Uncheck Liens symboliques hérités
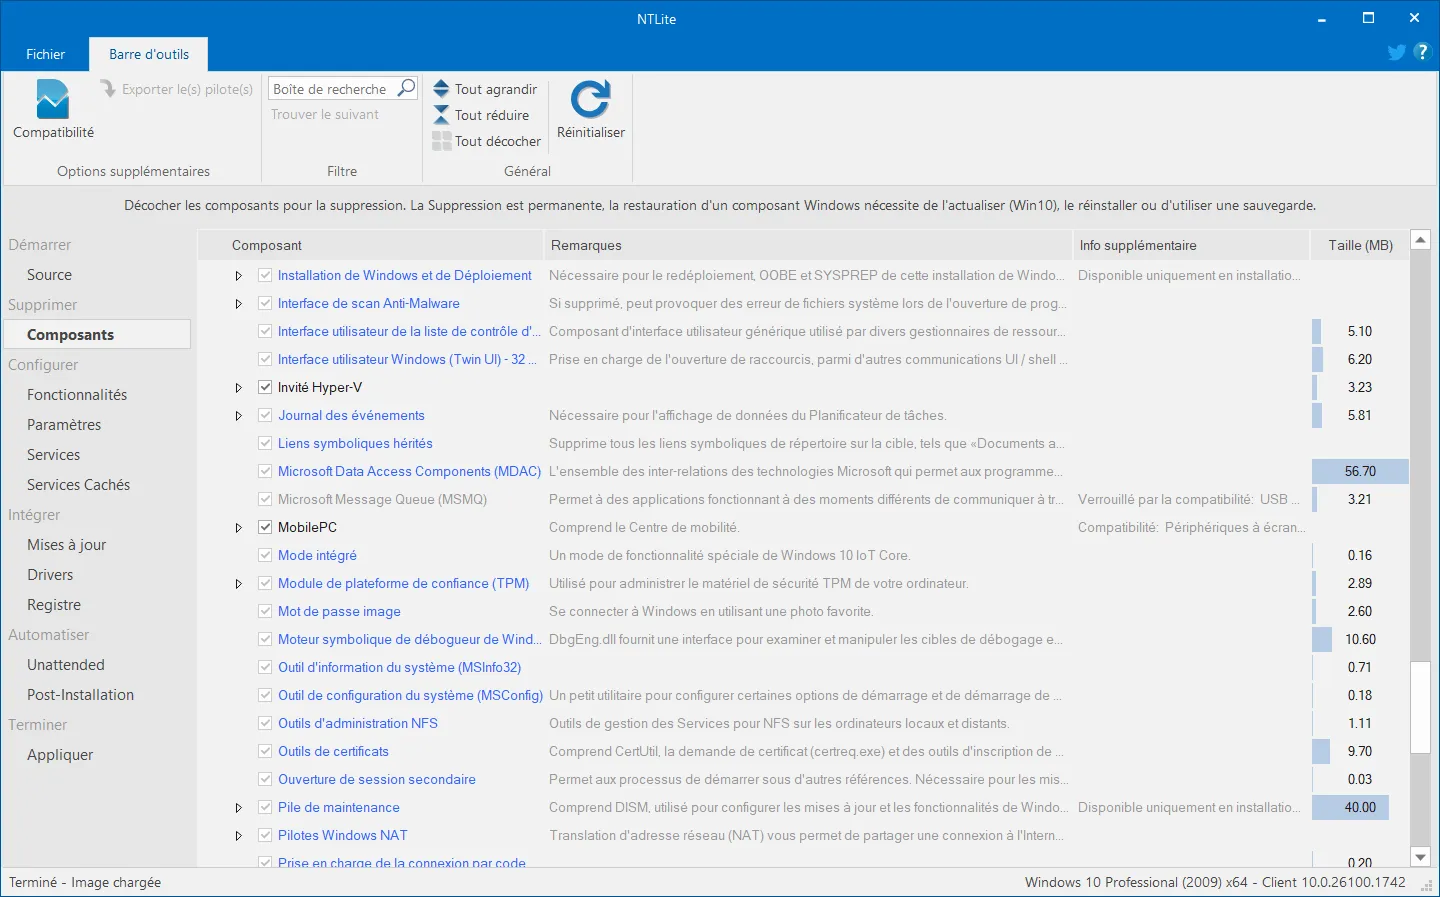Screen dimensions: 1440x897 [x=265, y=443]
